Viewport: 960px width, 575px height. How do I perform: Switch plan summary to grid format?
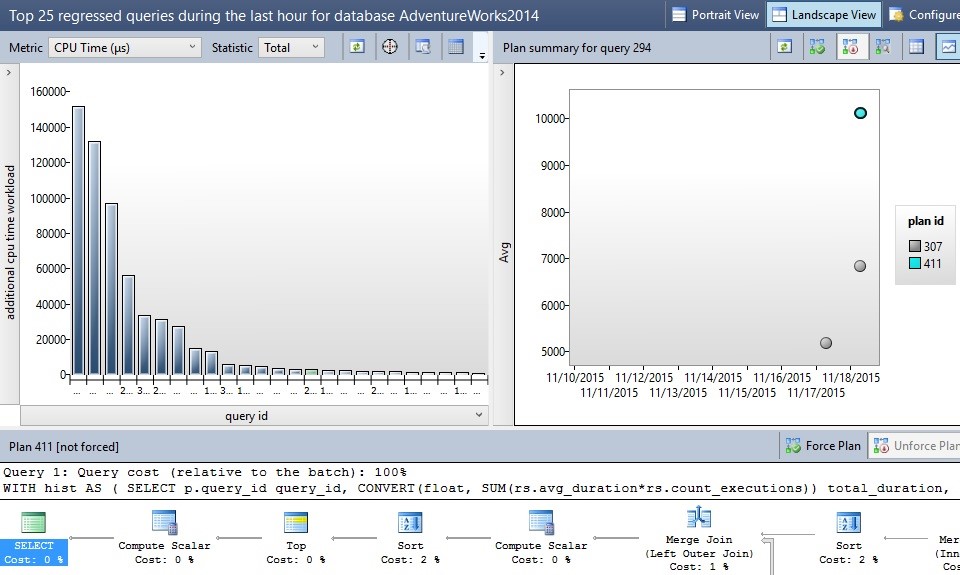coord(915,47)
